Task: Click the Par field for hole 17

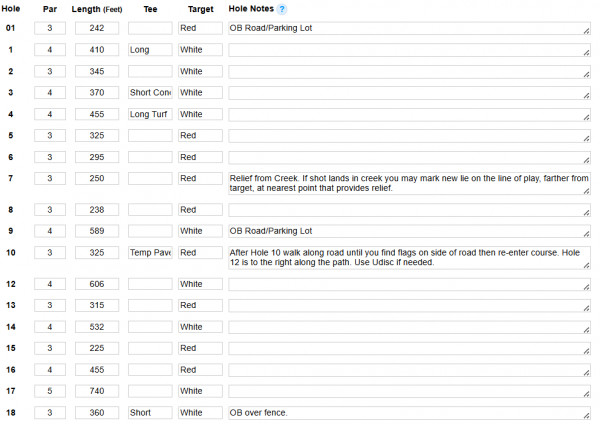Action: click(50, 391)
